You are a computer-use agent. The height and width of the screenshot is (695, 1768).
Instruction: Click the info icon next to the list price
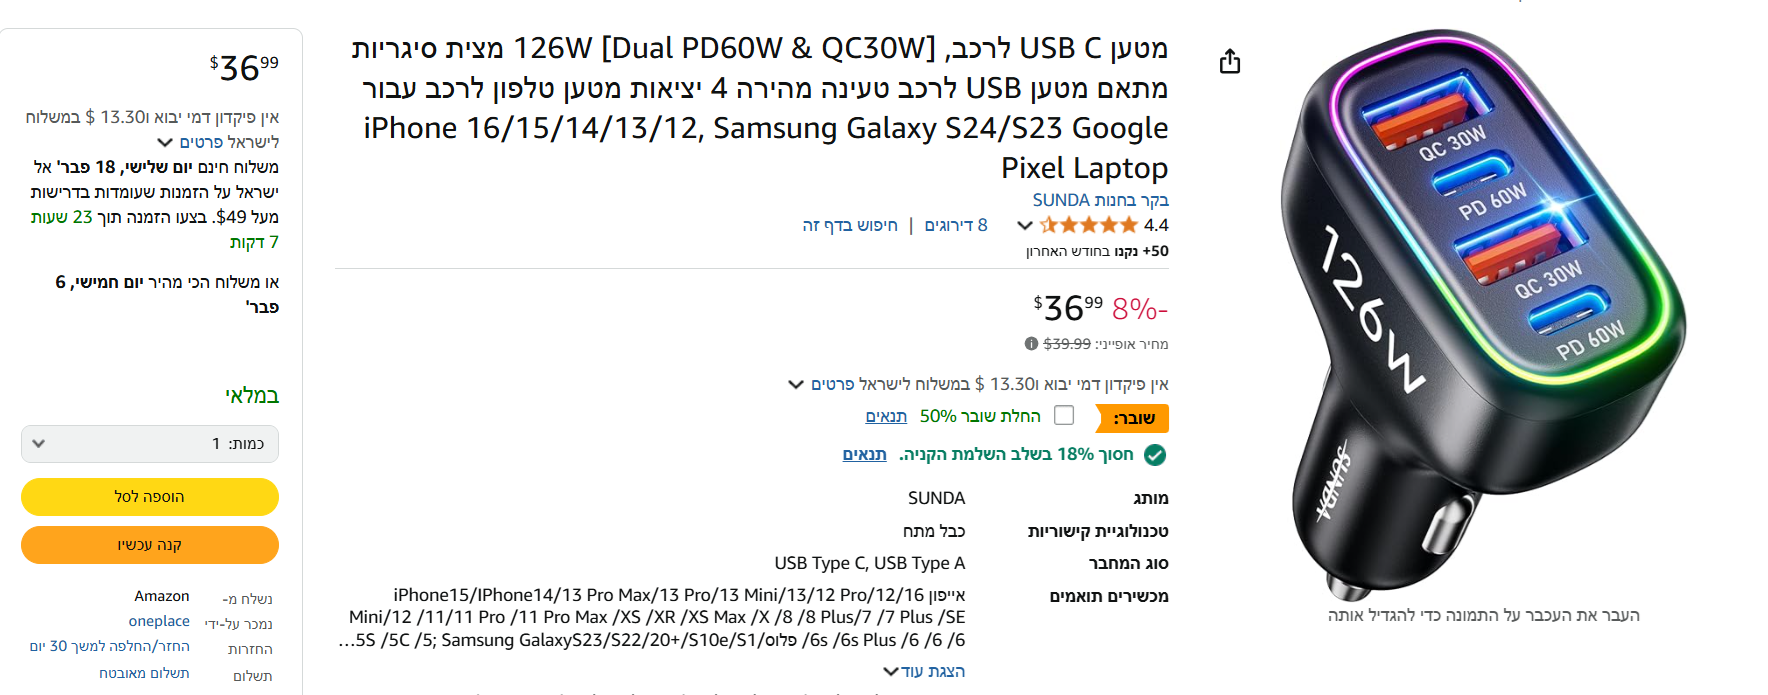tap(1031, 344)
